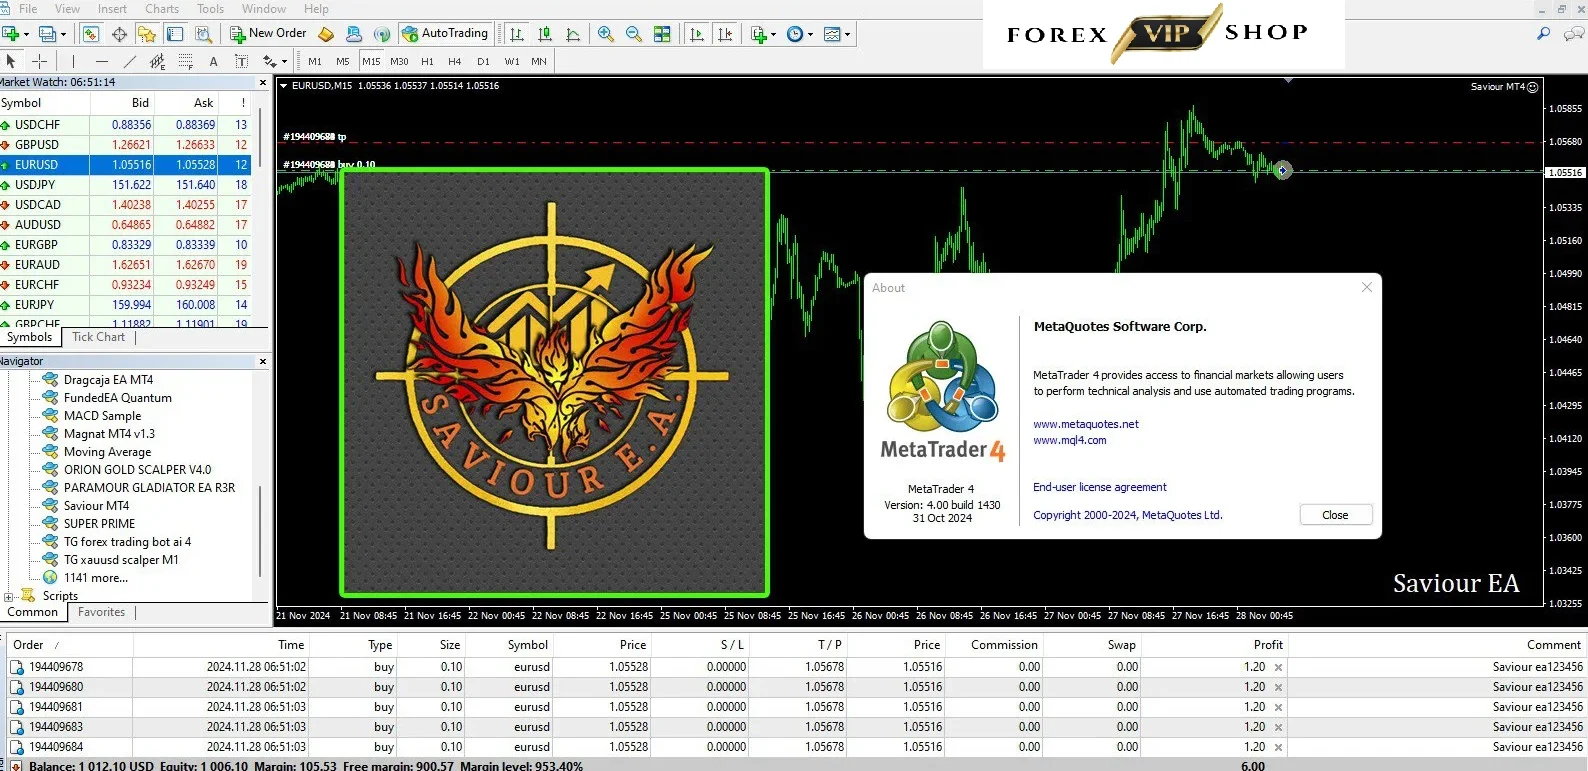Toggle the Data Window crosshair icon
Viewport: 1588px width, 771px height.
click(119, 34)
